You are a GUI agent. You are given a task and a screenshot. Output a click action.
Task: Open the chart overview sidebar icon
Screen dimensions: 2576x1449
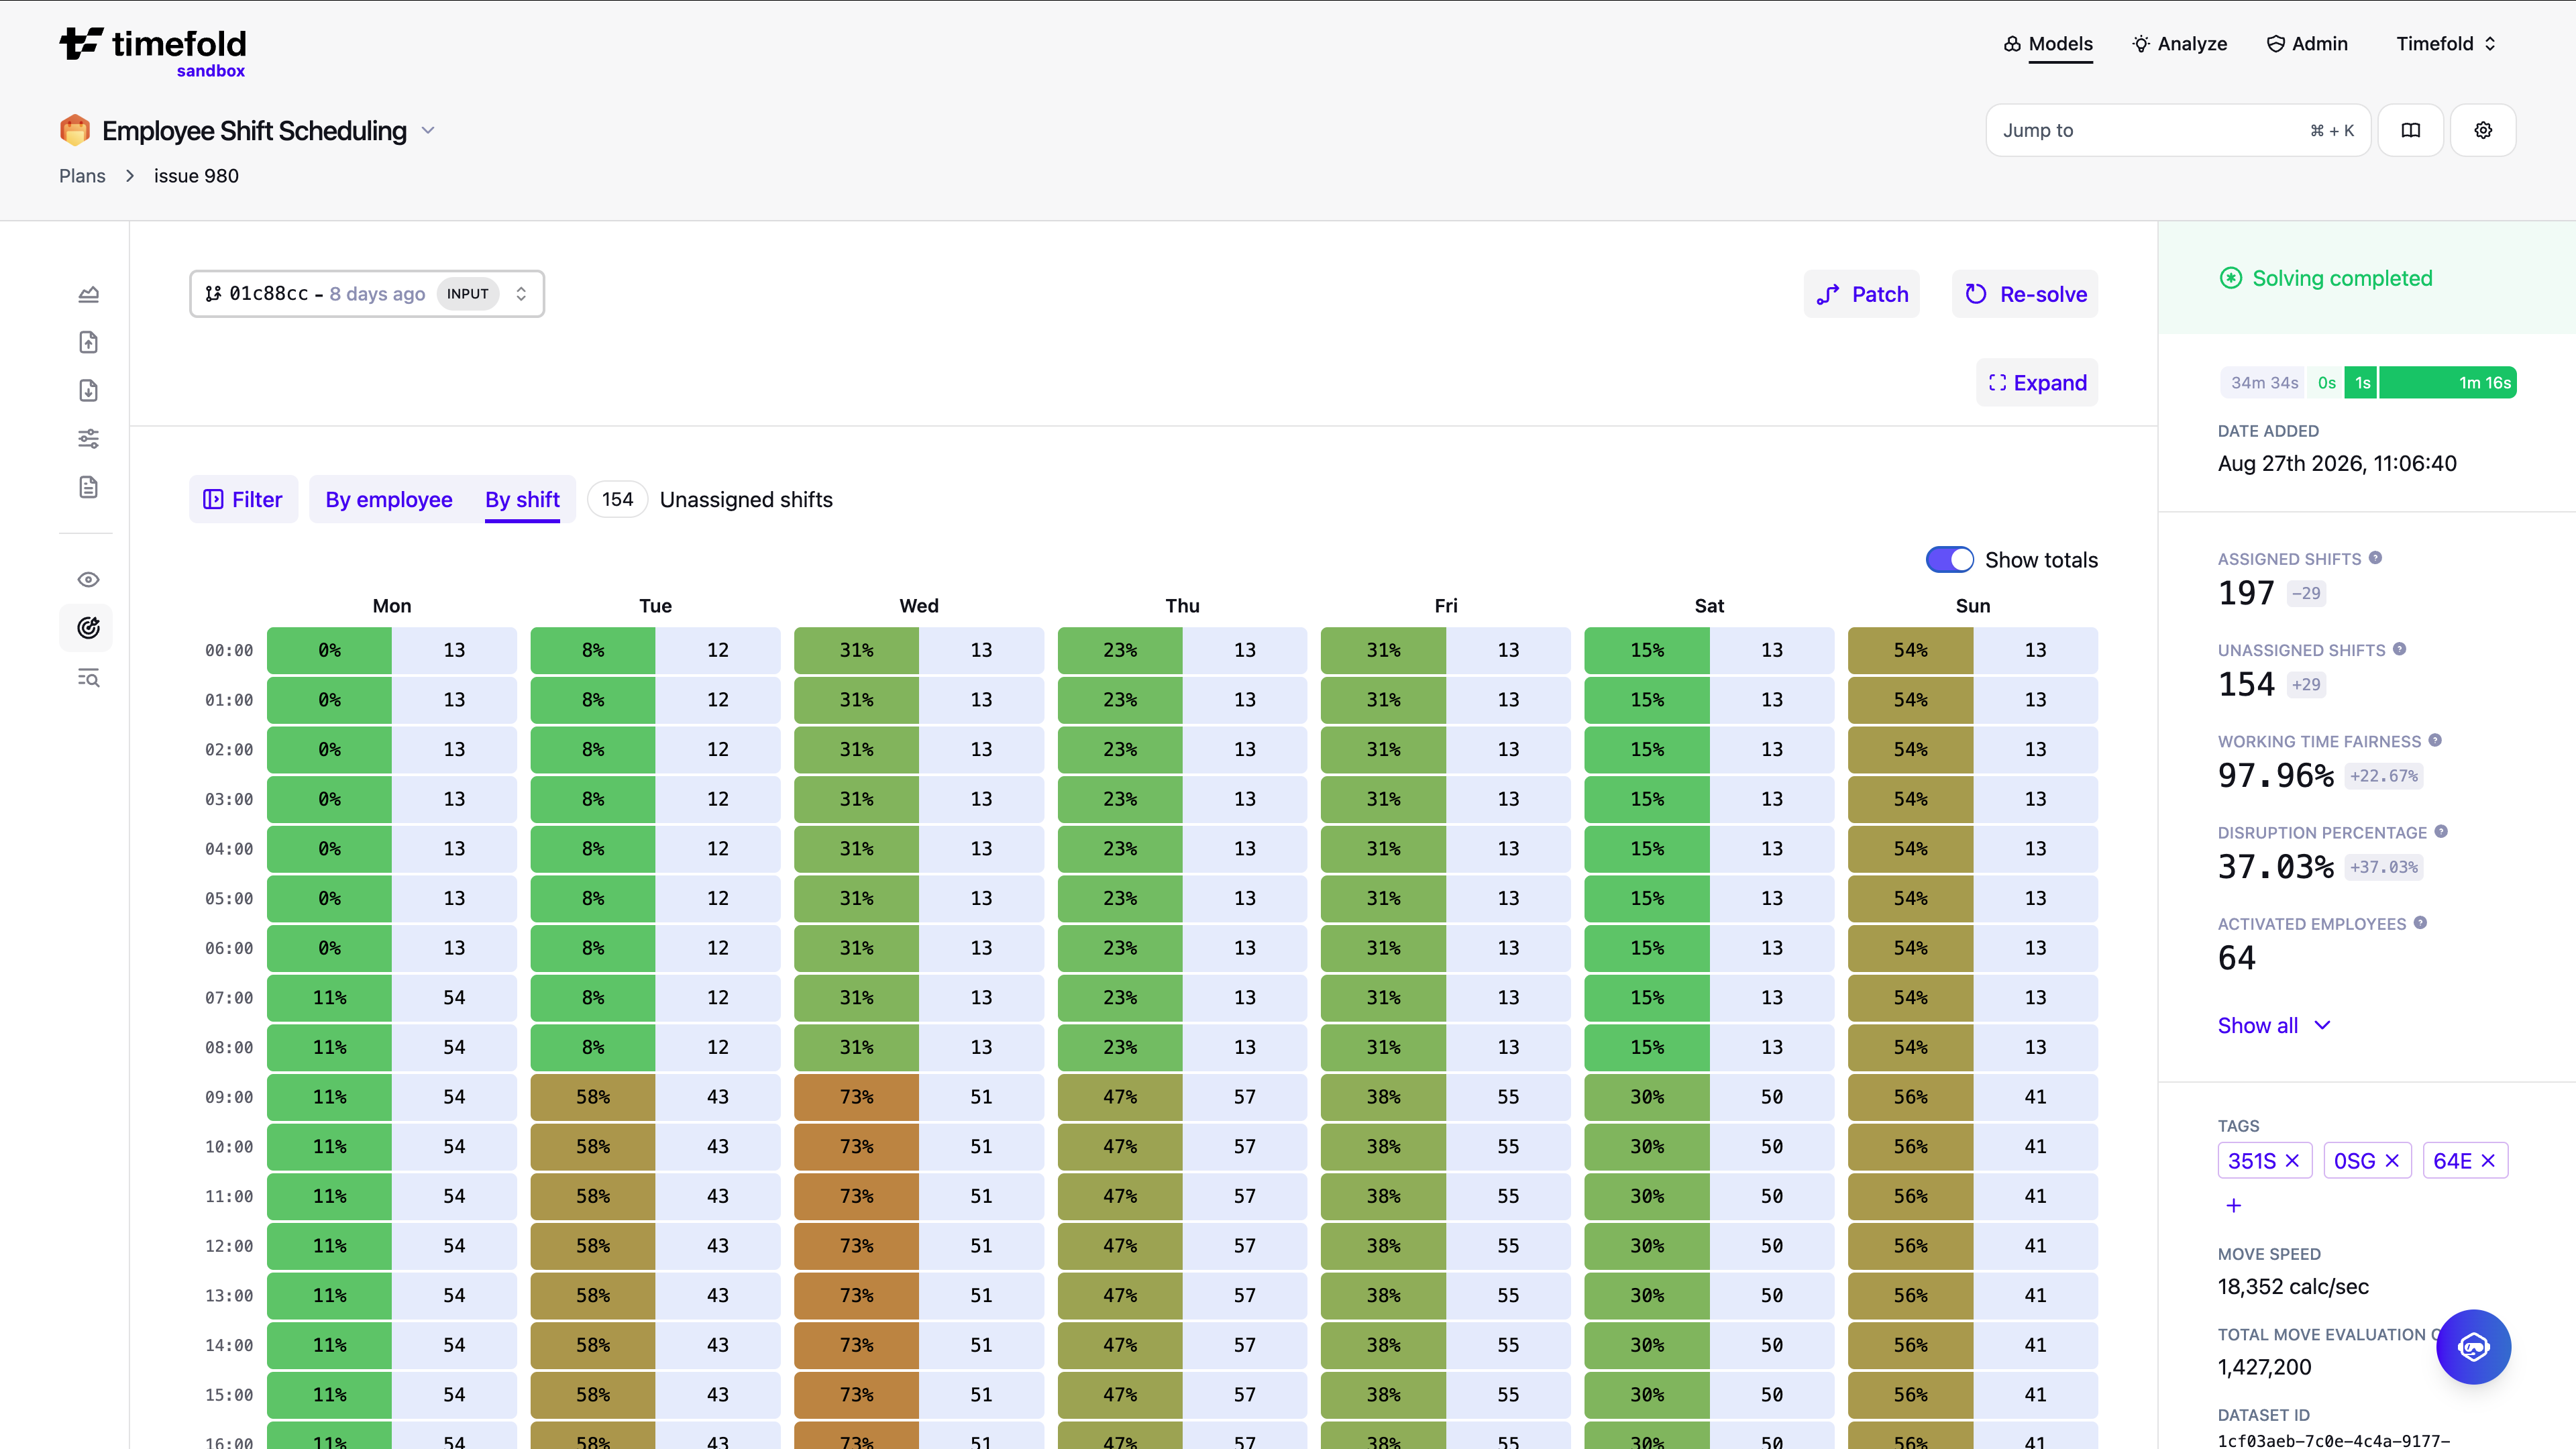click(88, 294)
